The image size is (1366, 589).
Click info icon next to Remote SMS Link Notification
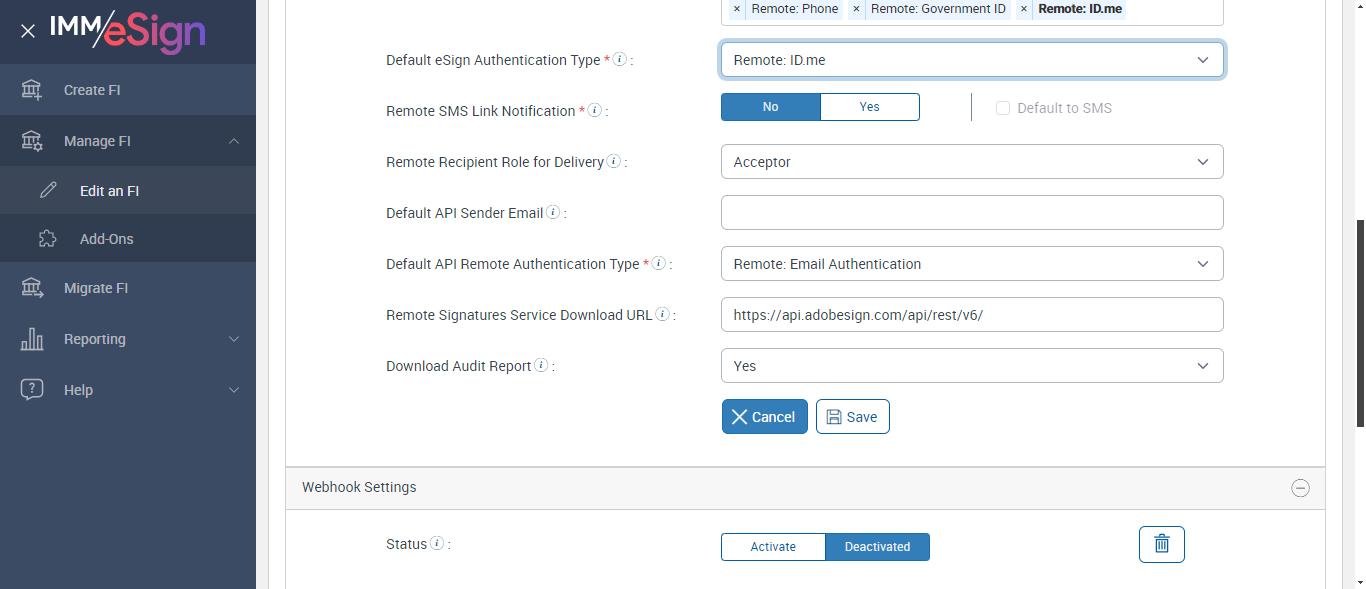tap(594, 111)
